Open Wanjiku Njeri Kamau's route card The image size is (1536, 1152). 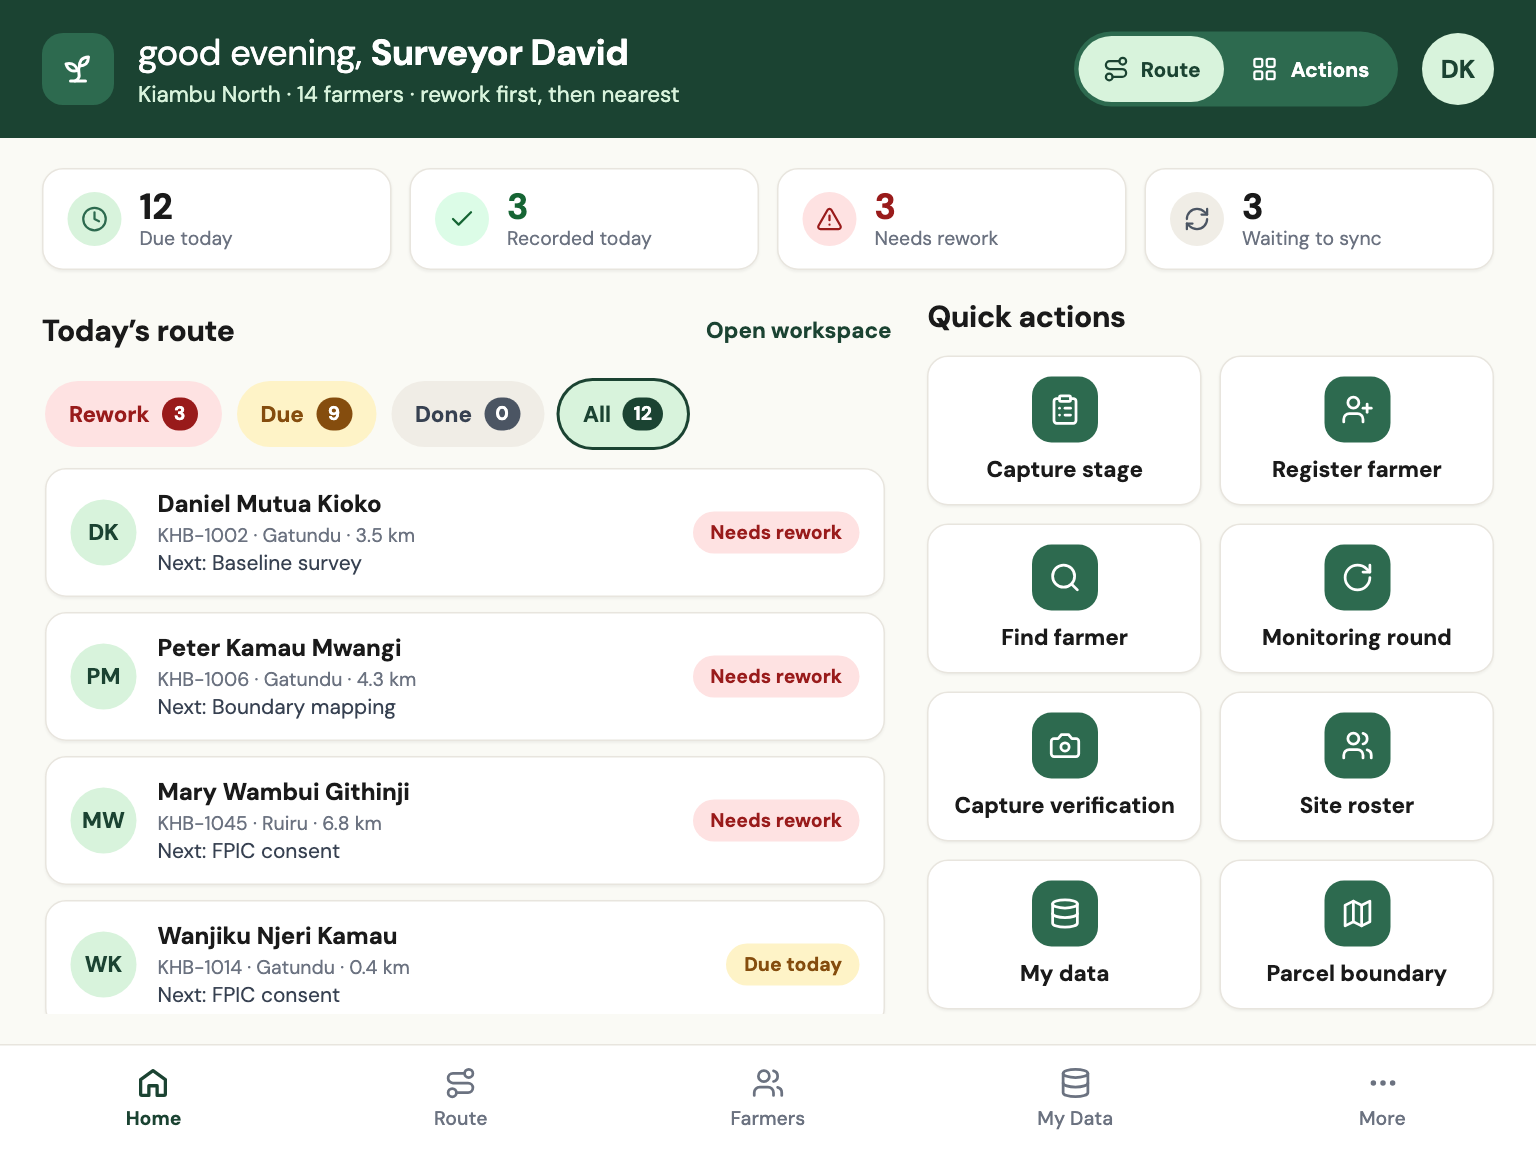465,958
